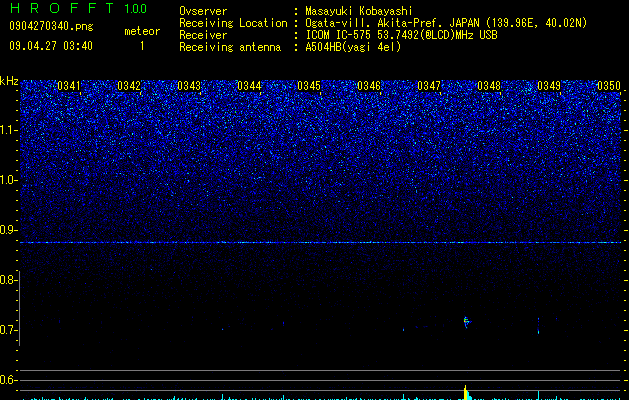Click the 0342 time marker

[x=129, y=86]
